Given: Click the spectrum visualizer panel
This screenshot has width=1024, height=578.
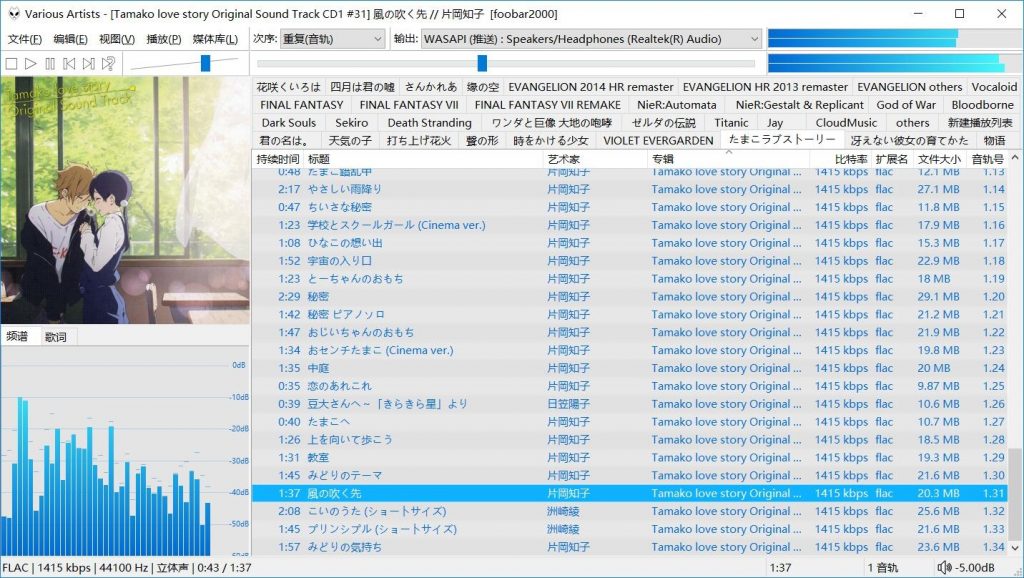Looking at the screenshot, I should [x=125, y=451].
